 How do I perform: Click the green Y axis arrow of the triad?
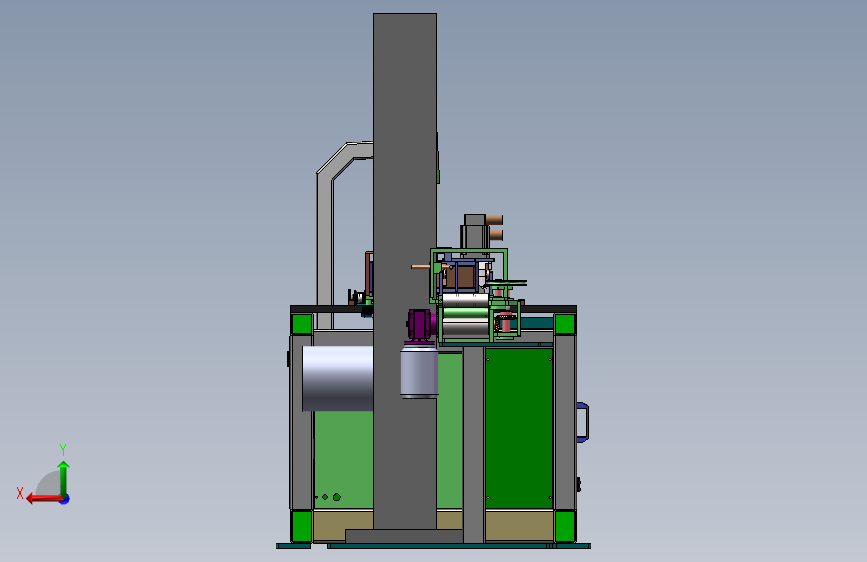point(64,479)
